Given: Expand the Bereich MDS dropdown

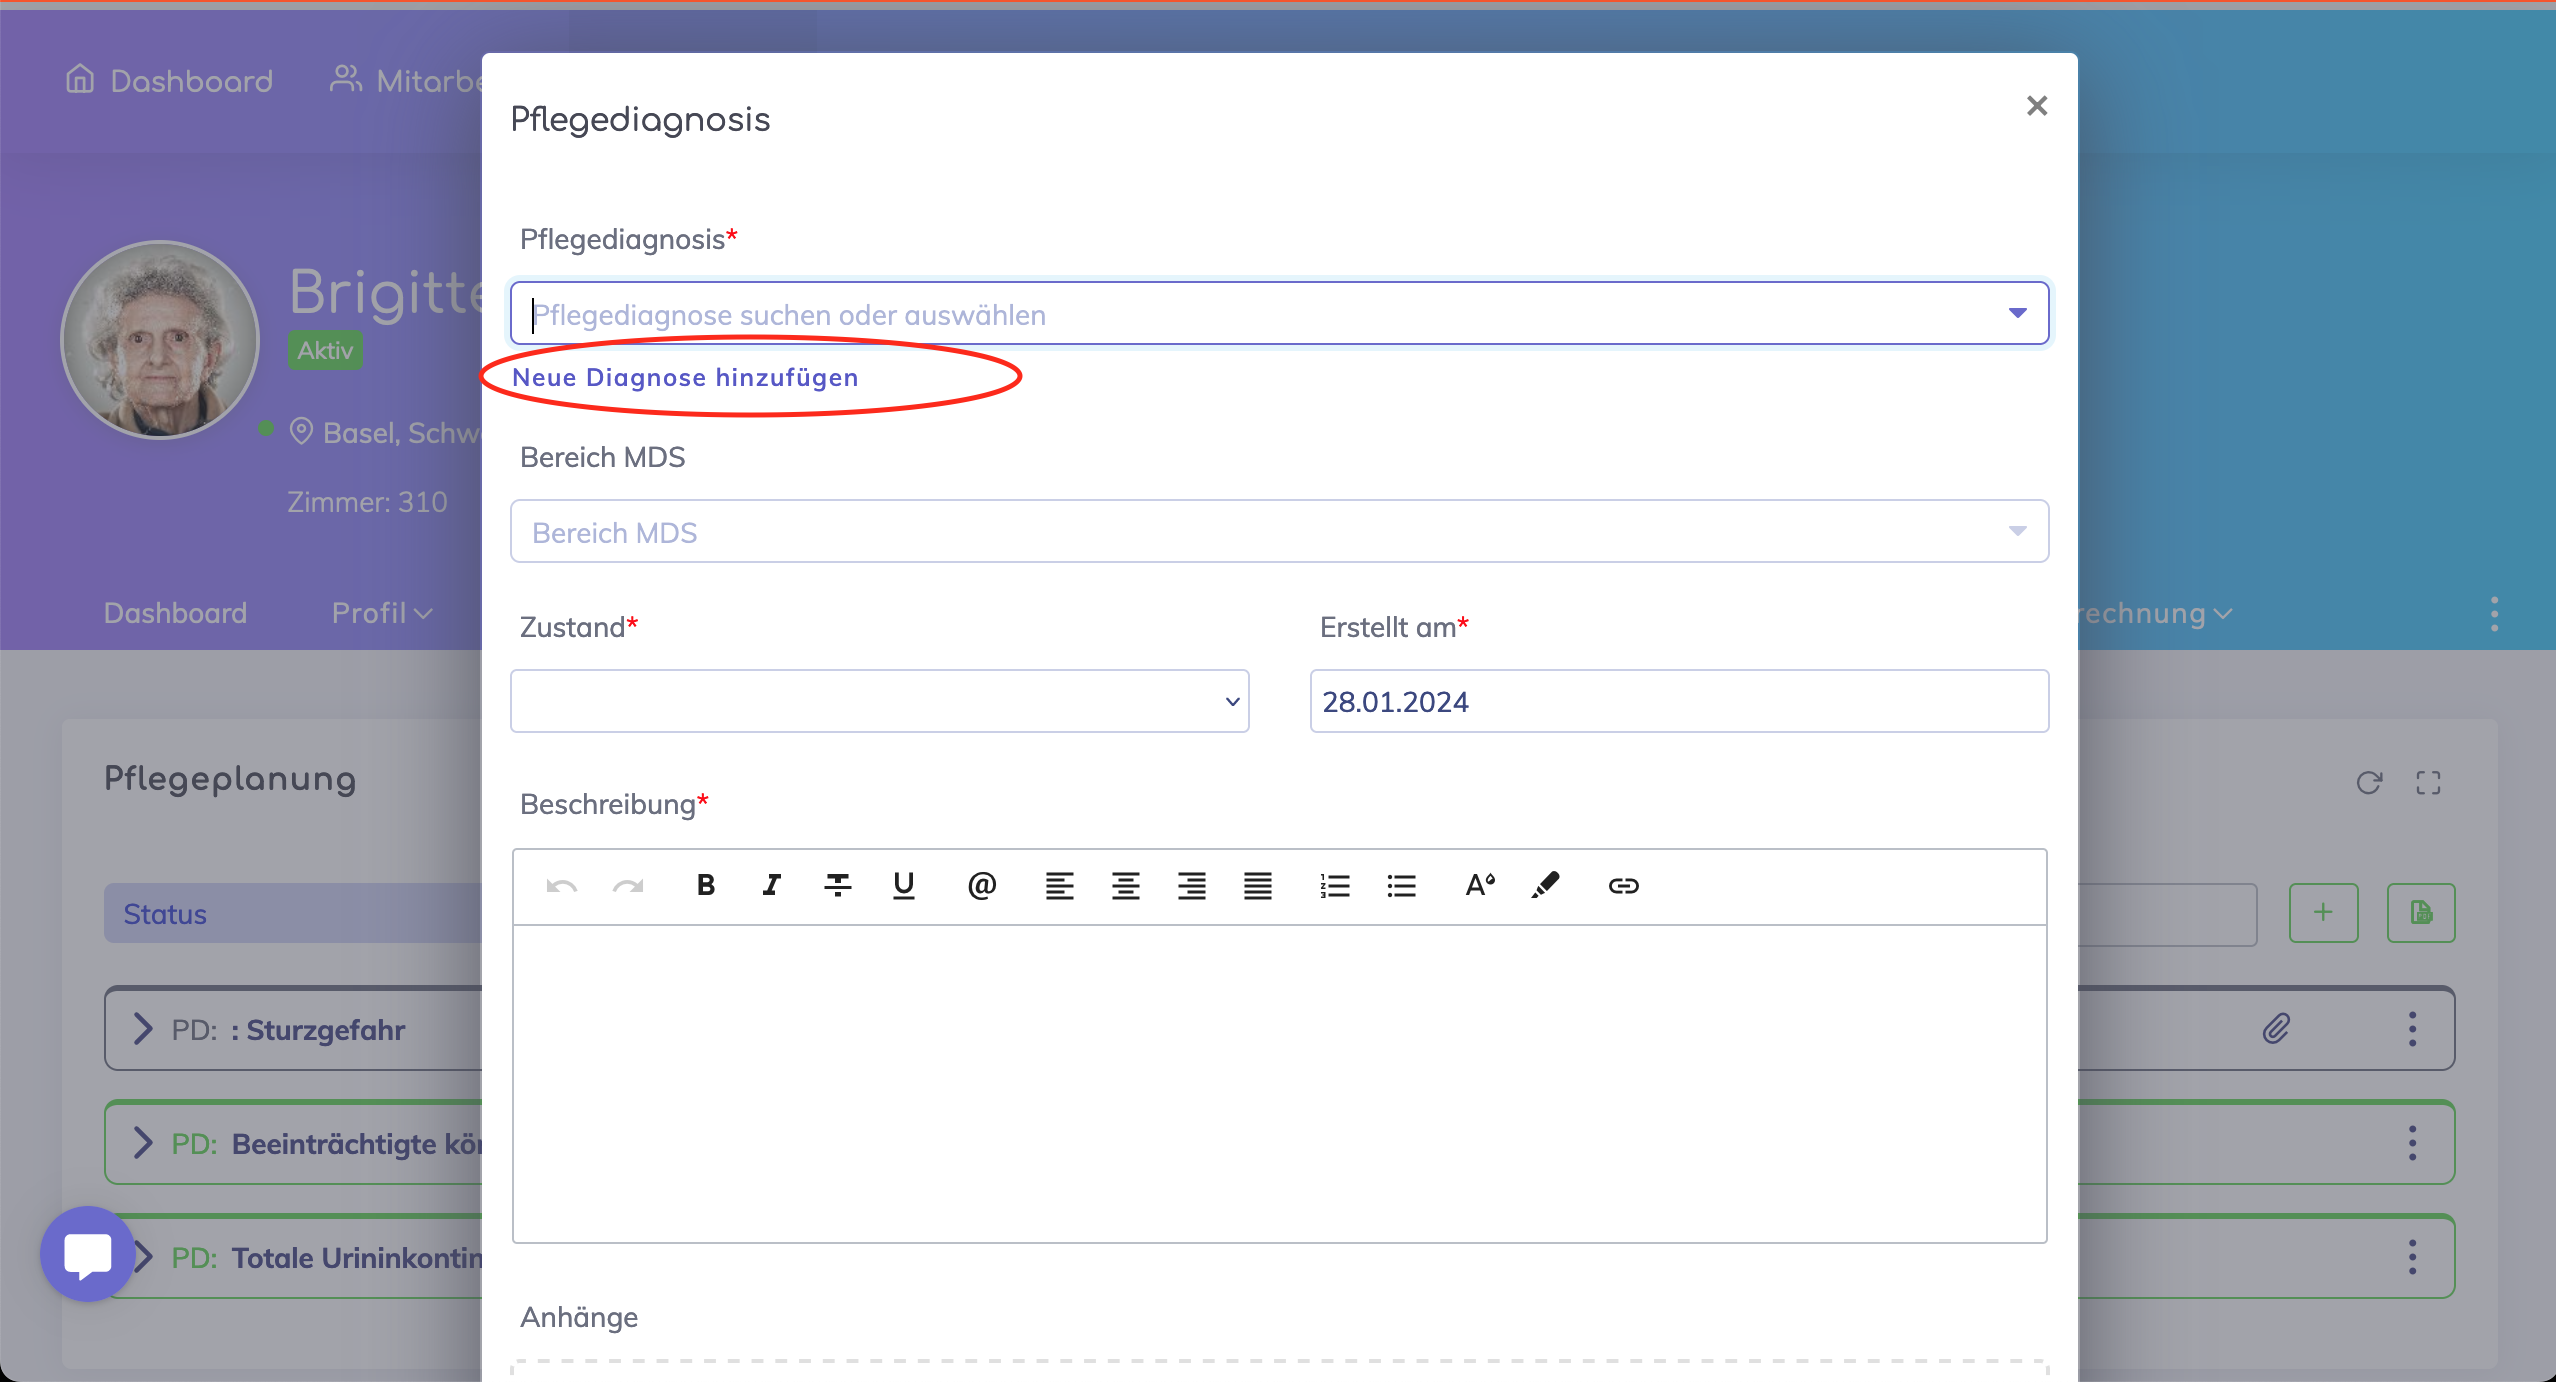Looking at the screenshot, I should click(2017, 531).
